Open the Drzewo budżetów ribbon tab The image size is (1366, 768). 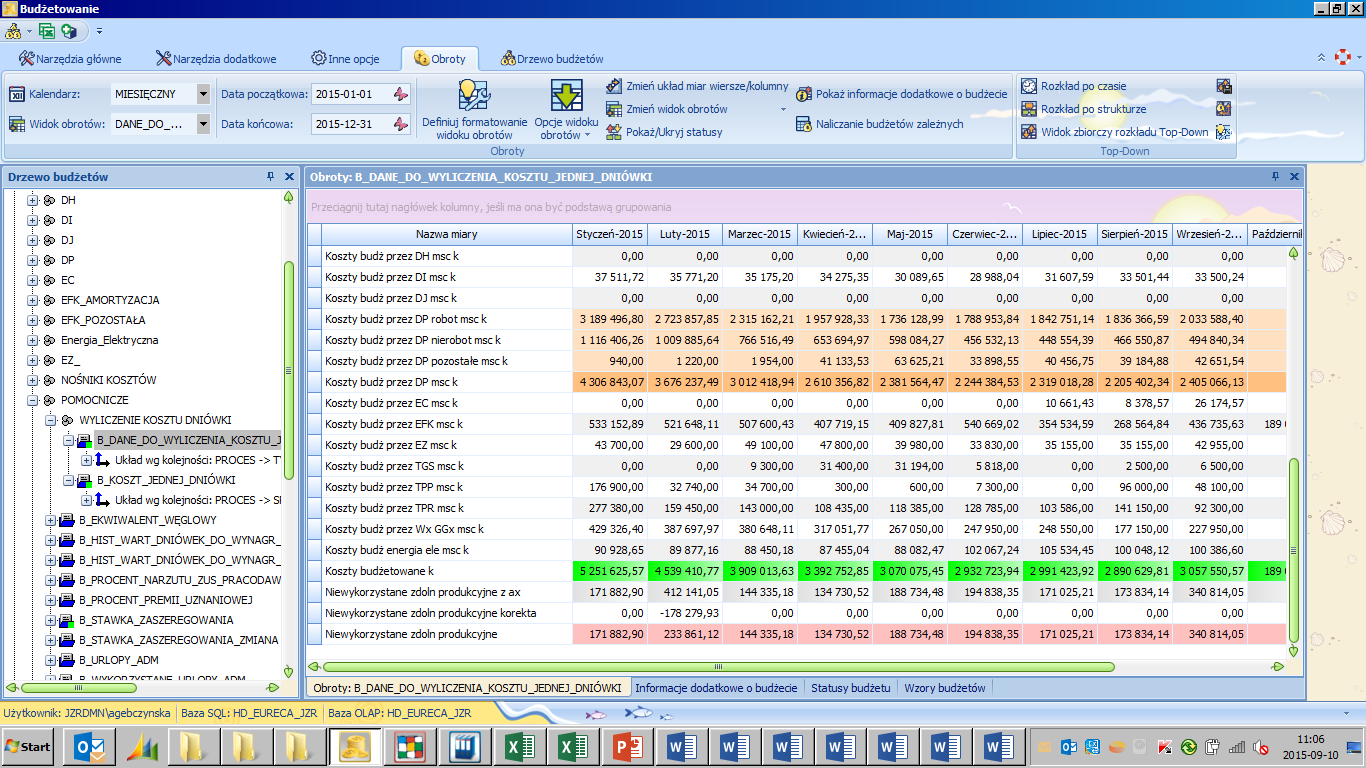click(552, 59)
